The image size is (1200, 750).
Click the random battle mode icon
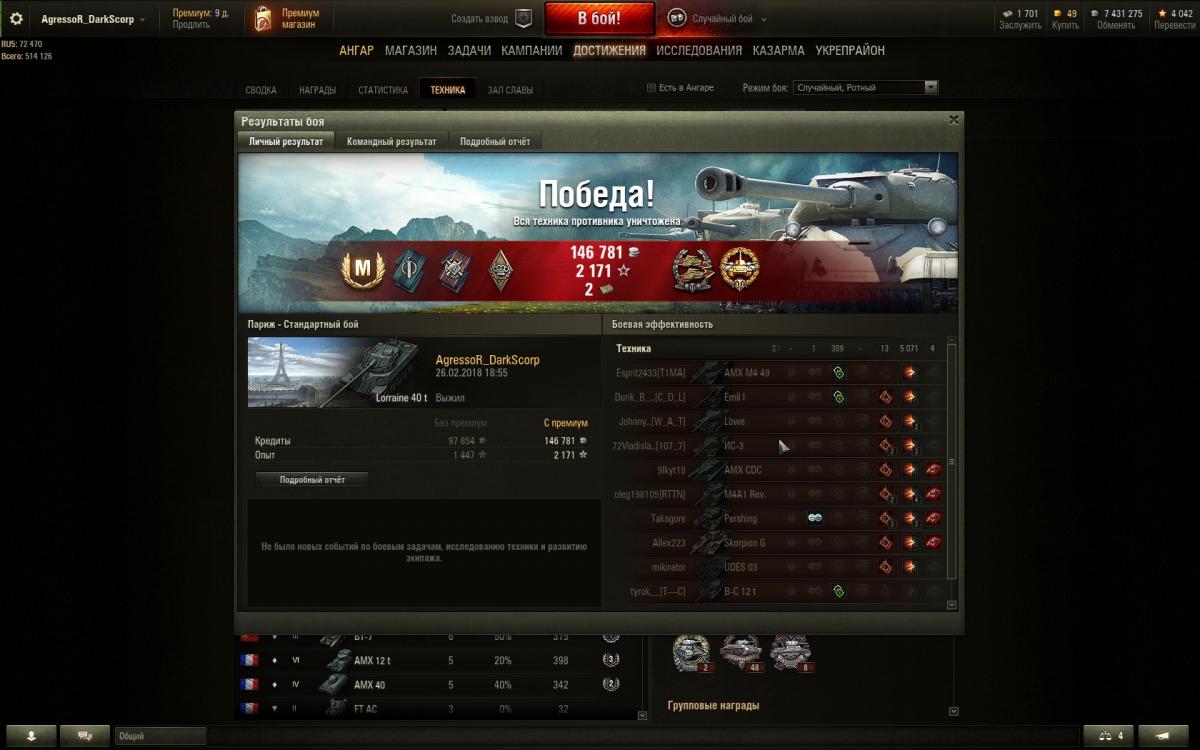677,19
